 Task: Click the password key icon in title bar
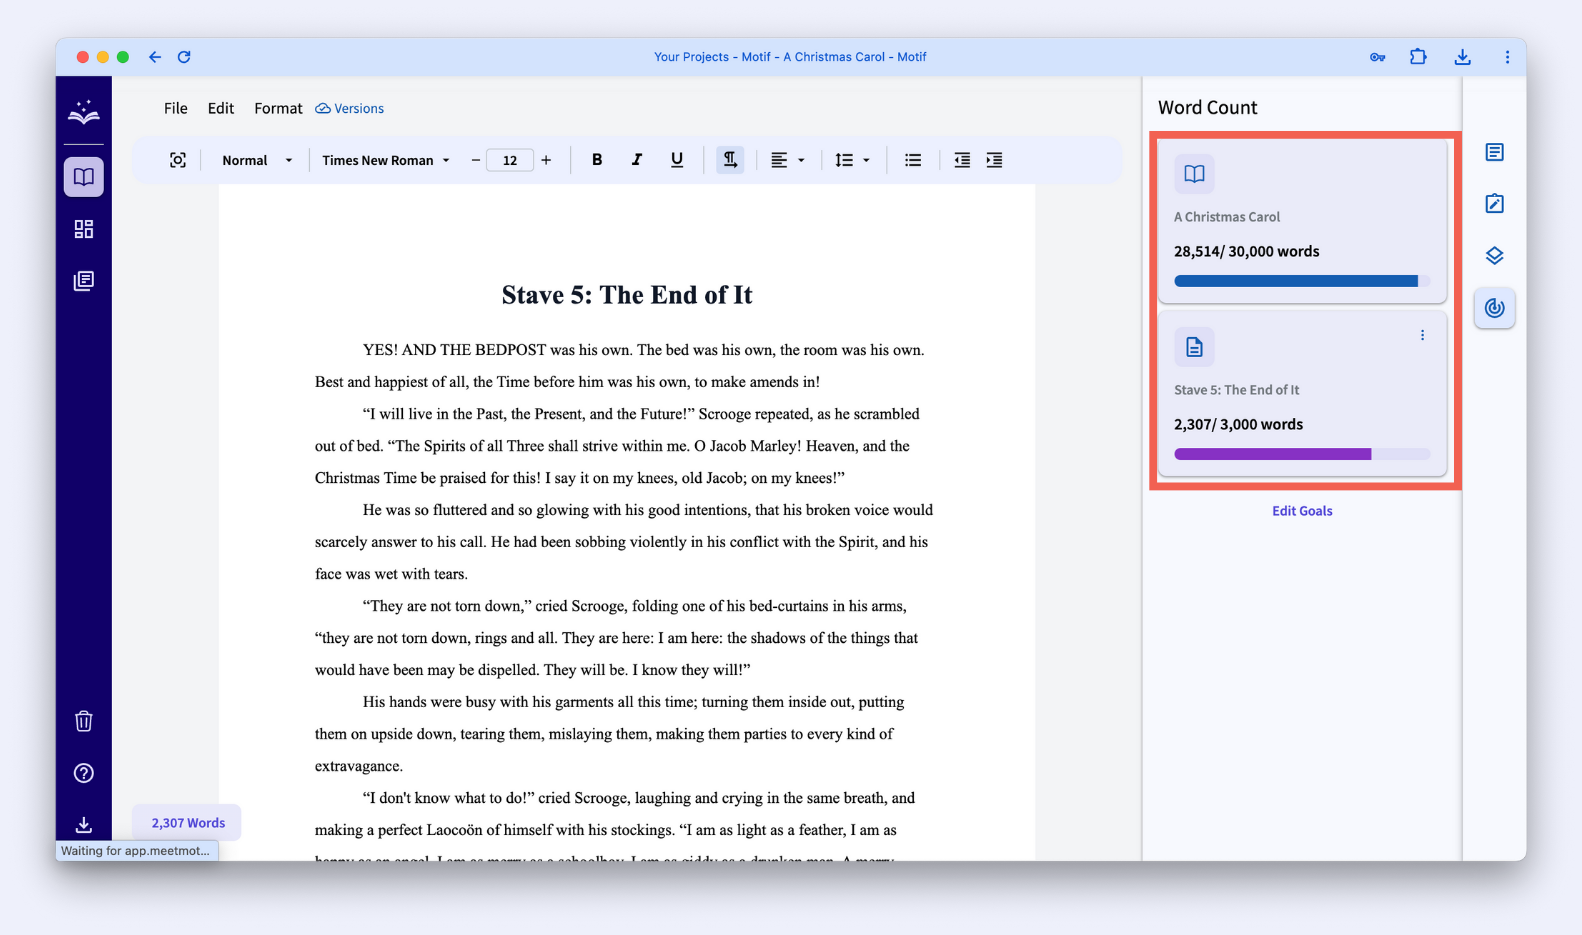click(x=1377, y=57)
